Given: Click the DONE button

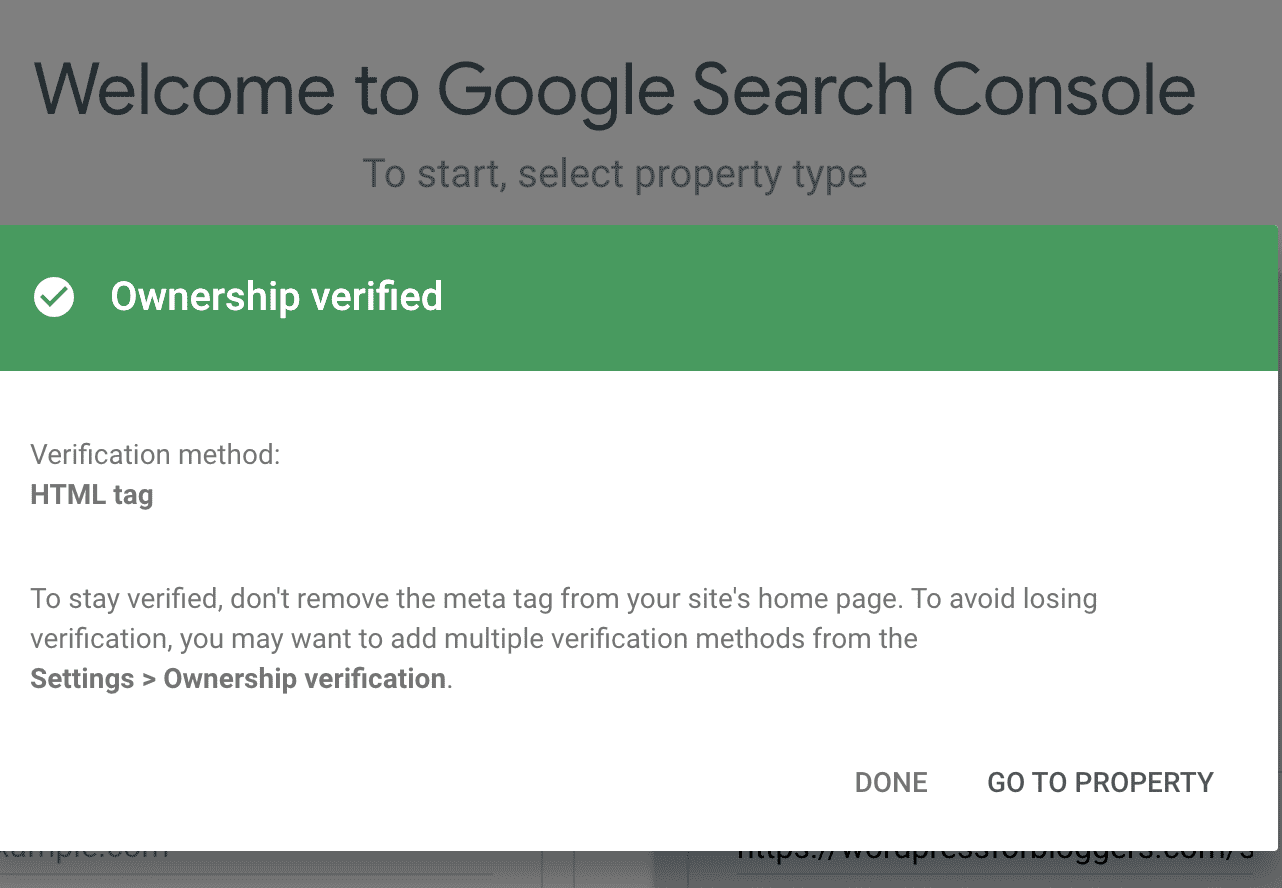Looking at the screenshot, I should 890,782.
